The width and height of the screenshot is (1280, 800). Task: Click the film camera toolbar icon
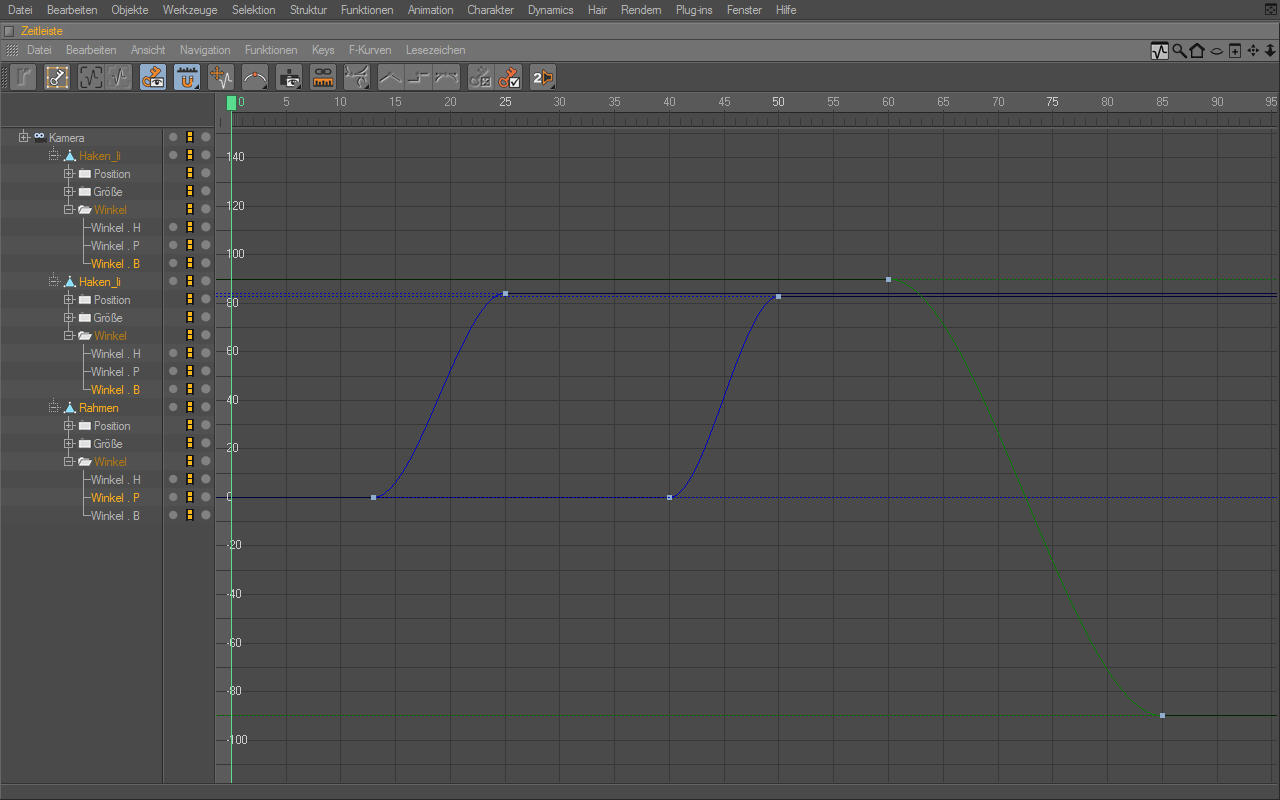coord(289,77)
